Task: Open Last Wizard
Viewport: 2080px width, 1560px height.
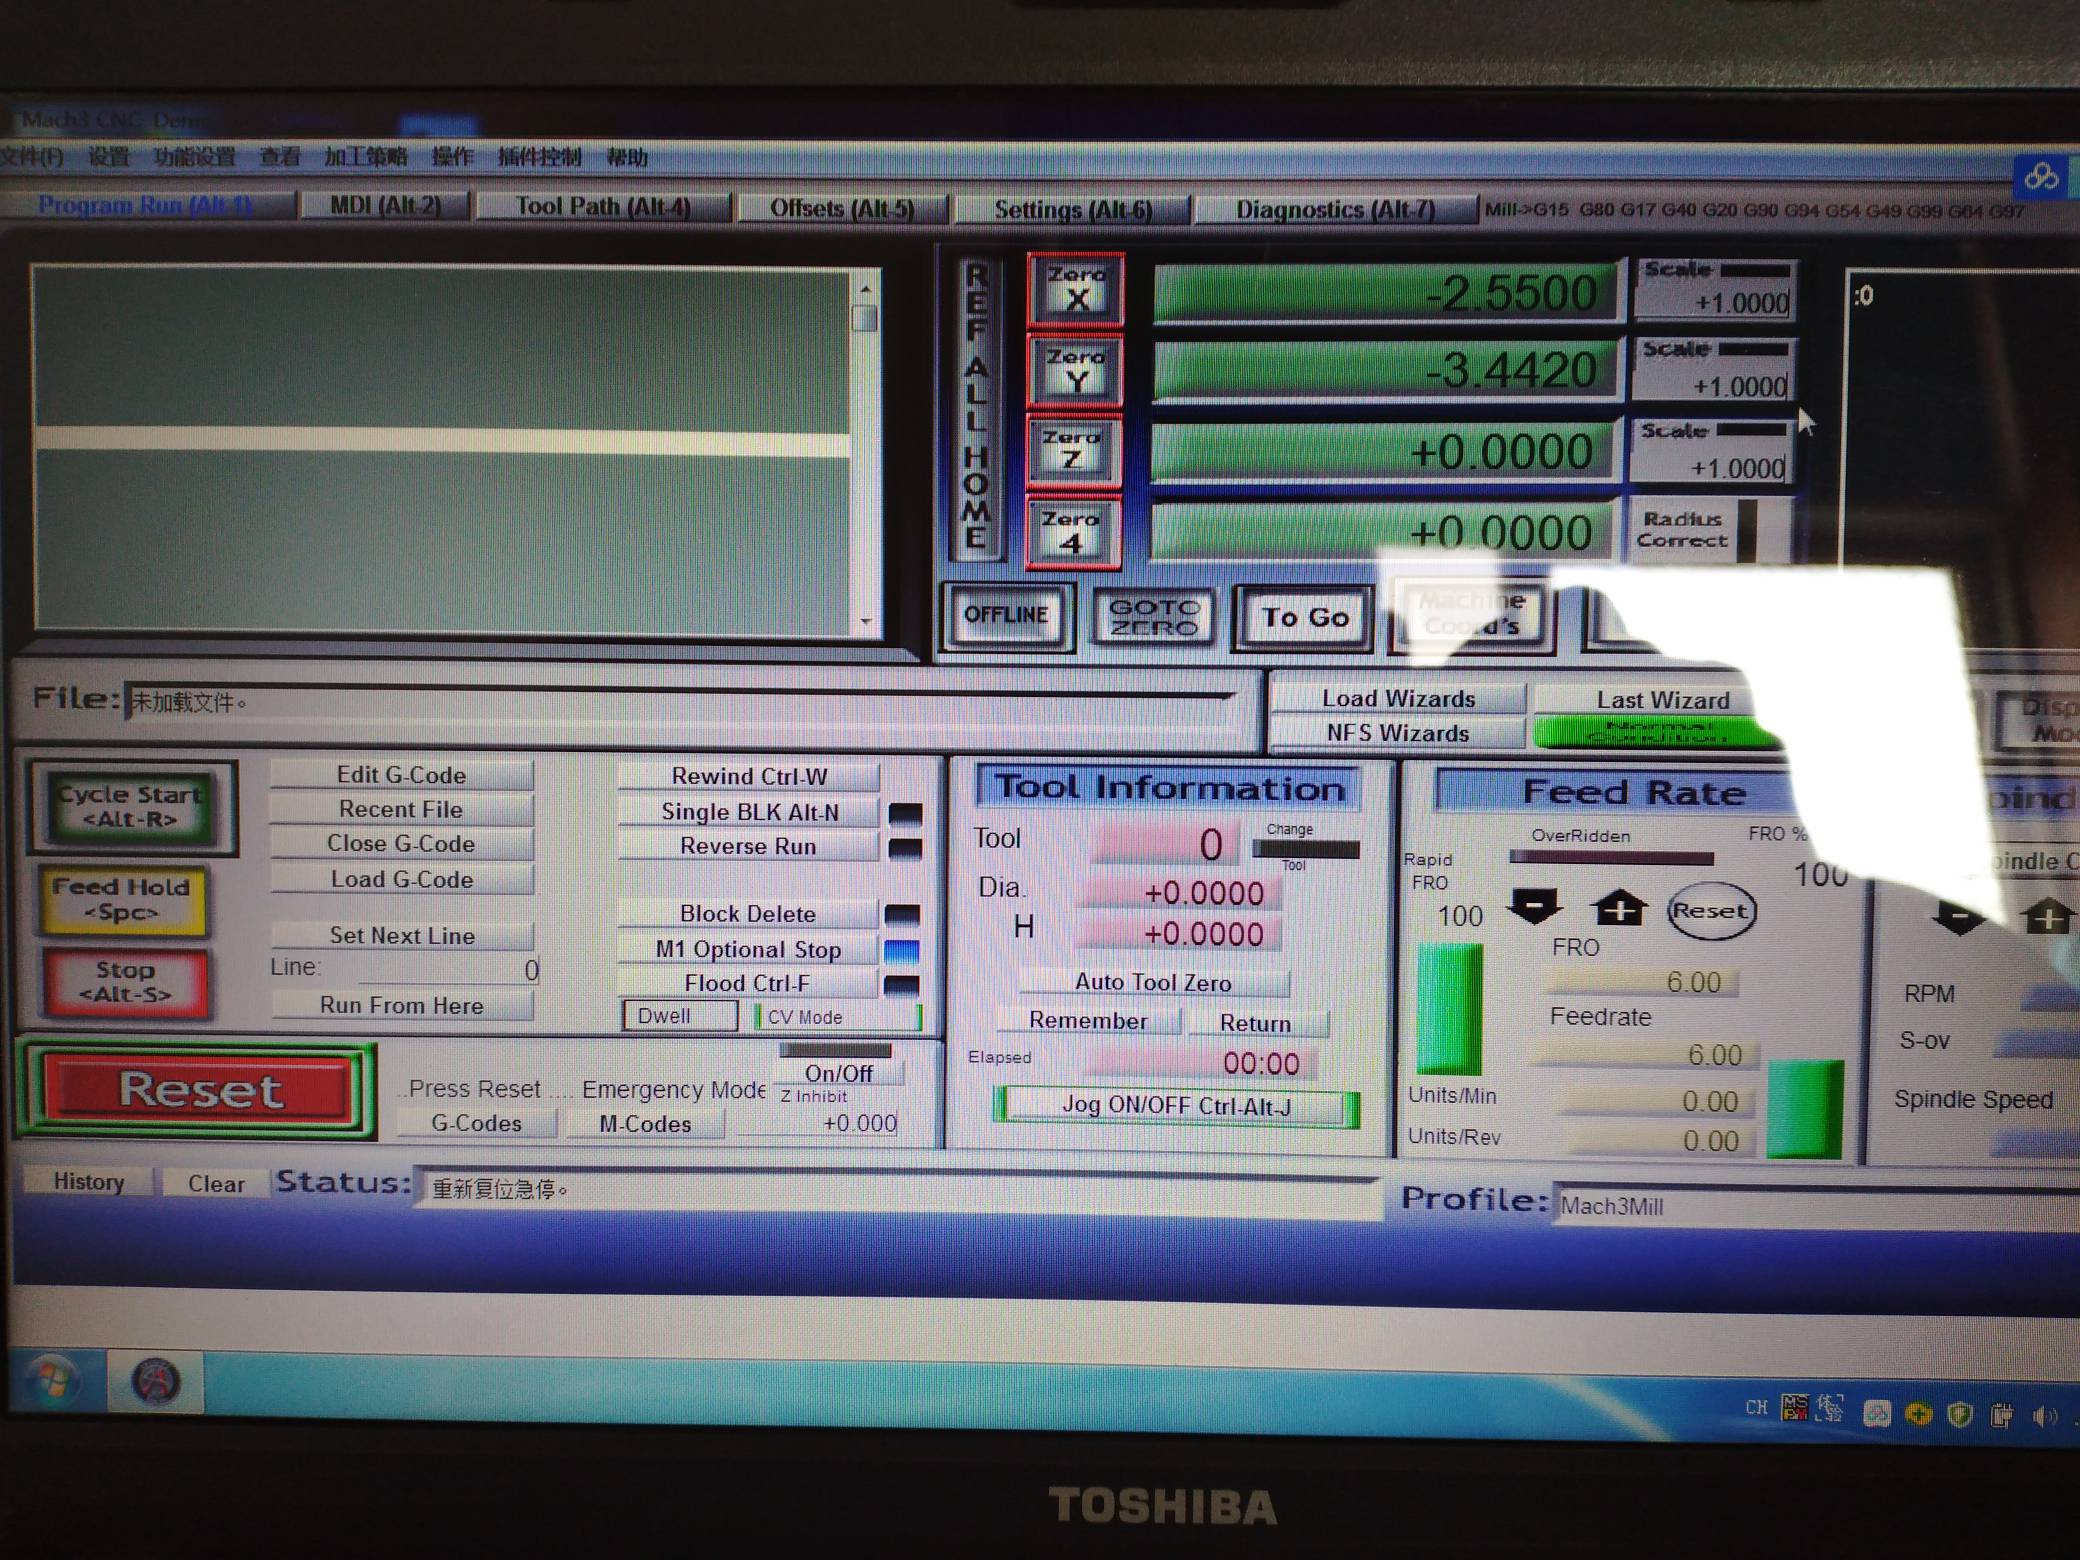Action: (1662, 700)
